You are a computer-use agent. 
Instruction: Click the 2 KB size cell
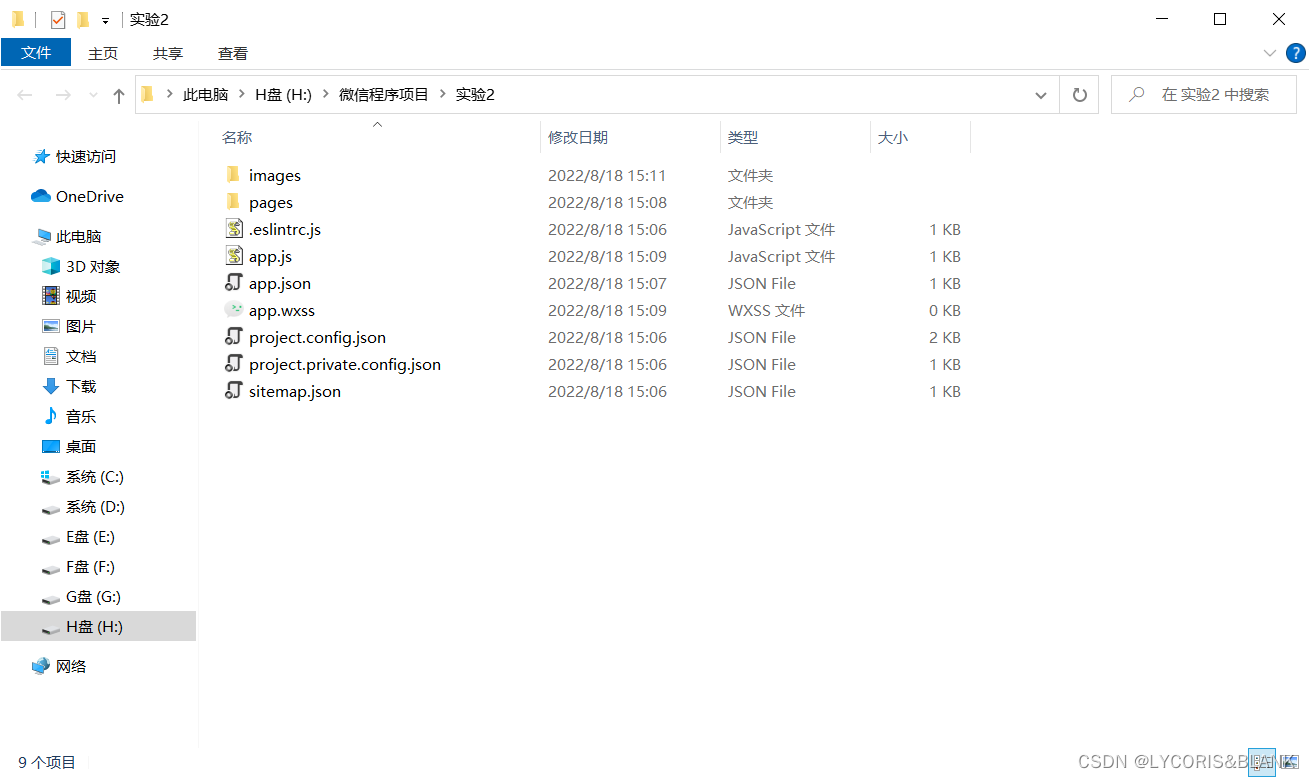point(945,337)
